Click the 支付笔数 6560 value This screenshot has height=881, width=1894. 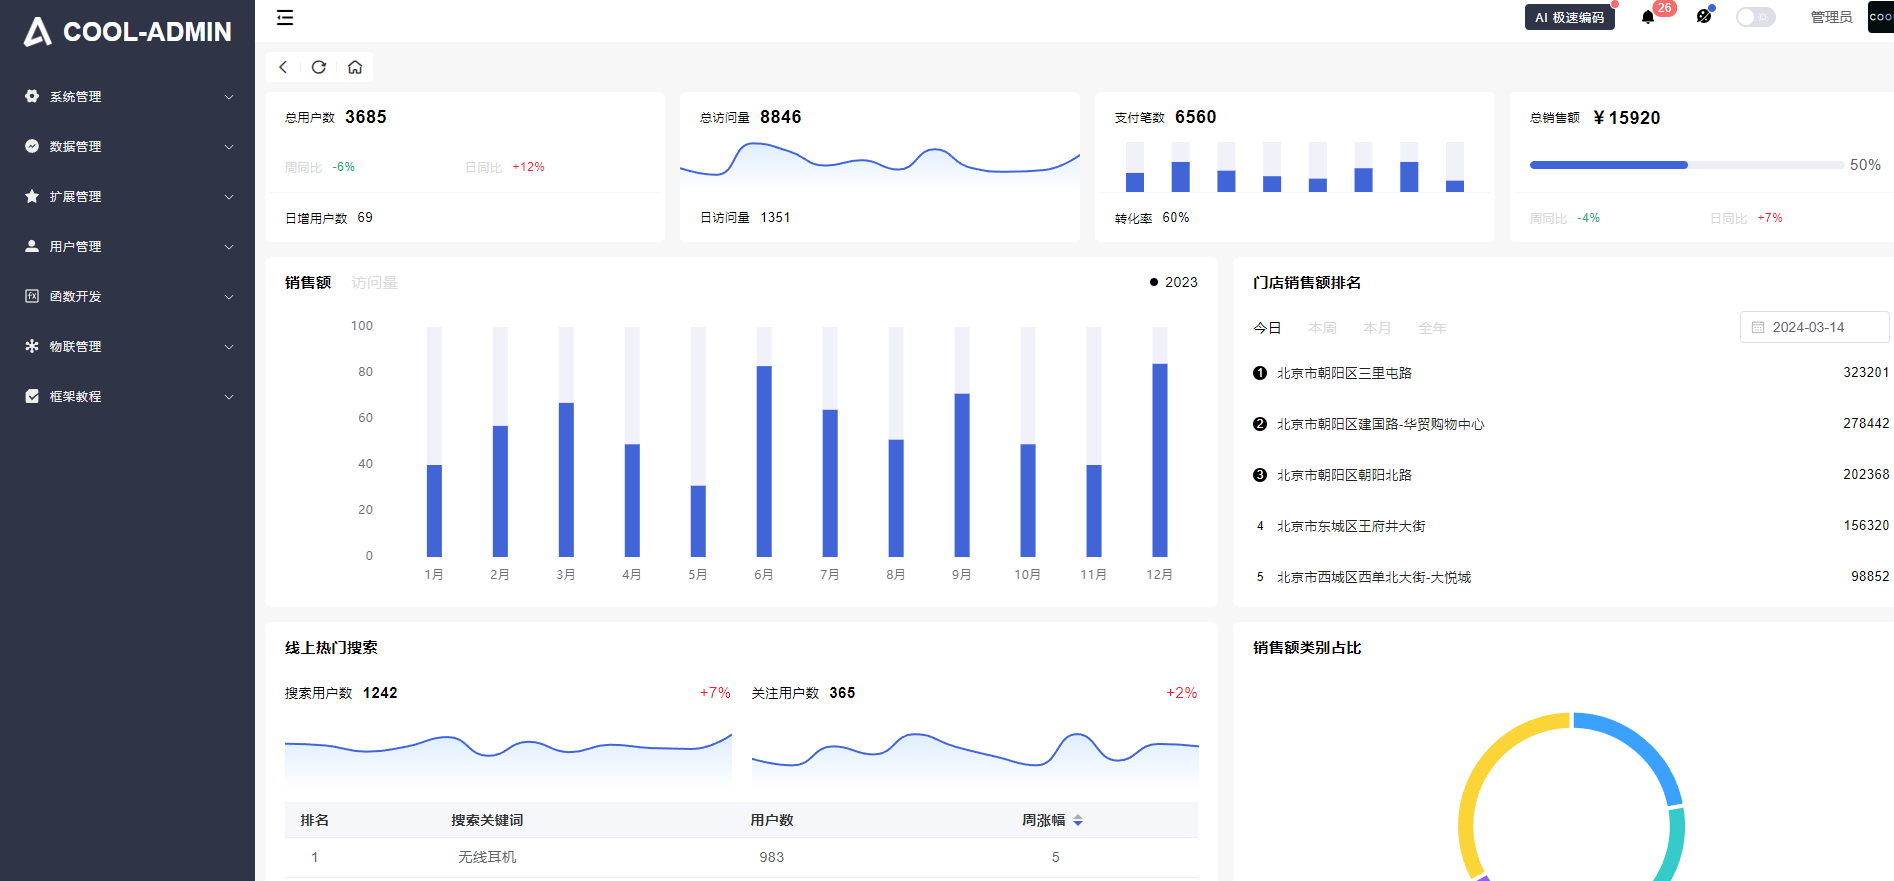[x=1196, y=117]
